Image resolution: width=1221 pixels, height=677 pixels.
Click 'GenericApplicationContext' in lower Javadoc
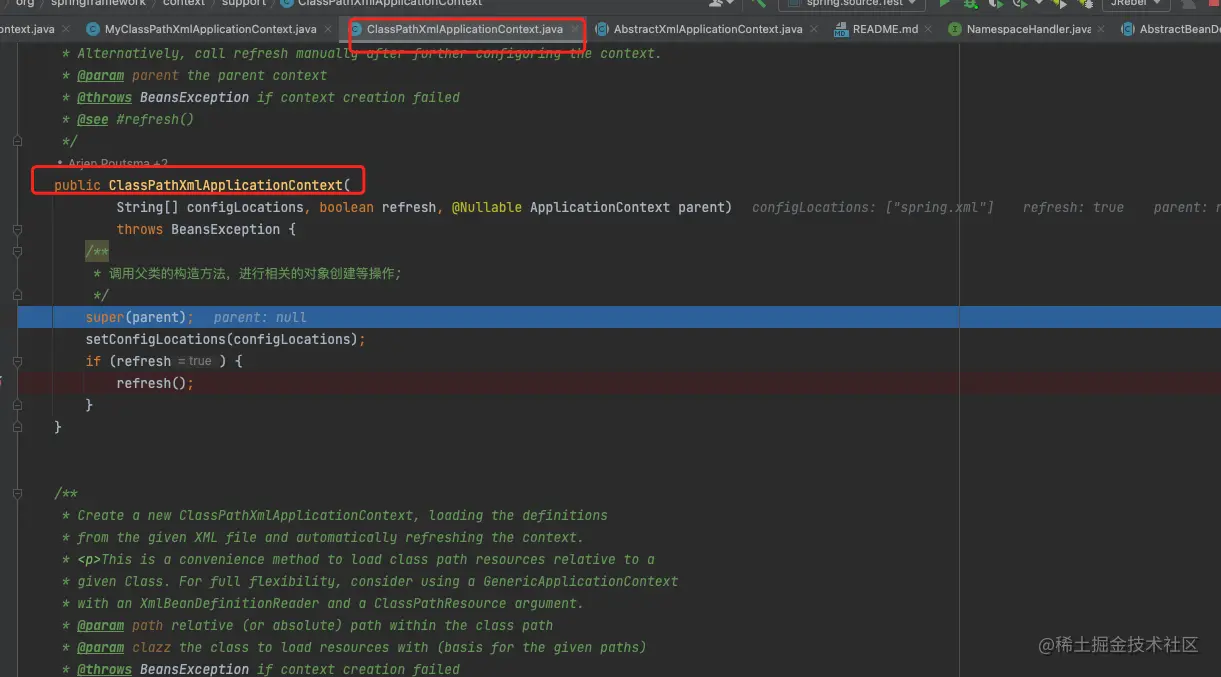click(x=581, y=581)
